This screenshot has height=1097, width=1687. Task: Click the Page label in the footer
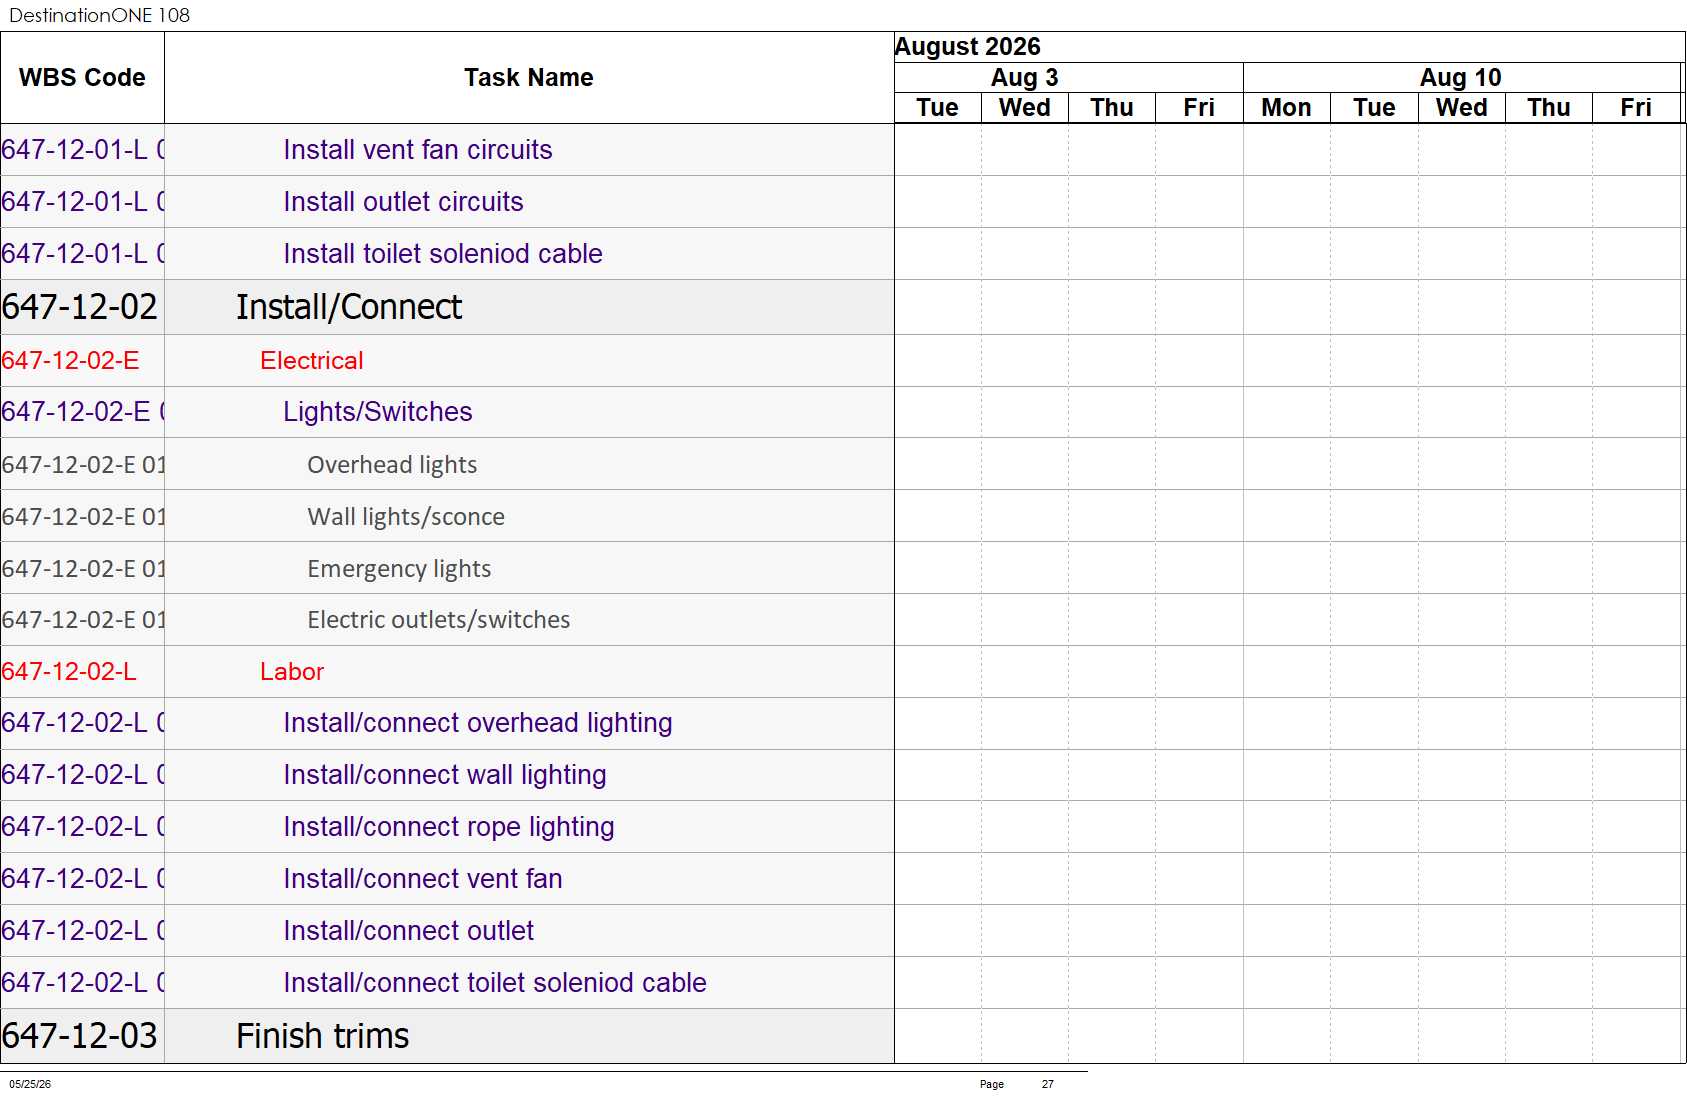tap(991, 1084)
